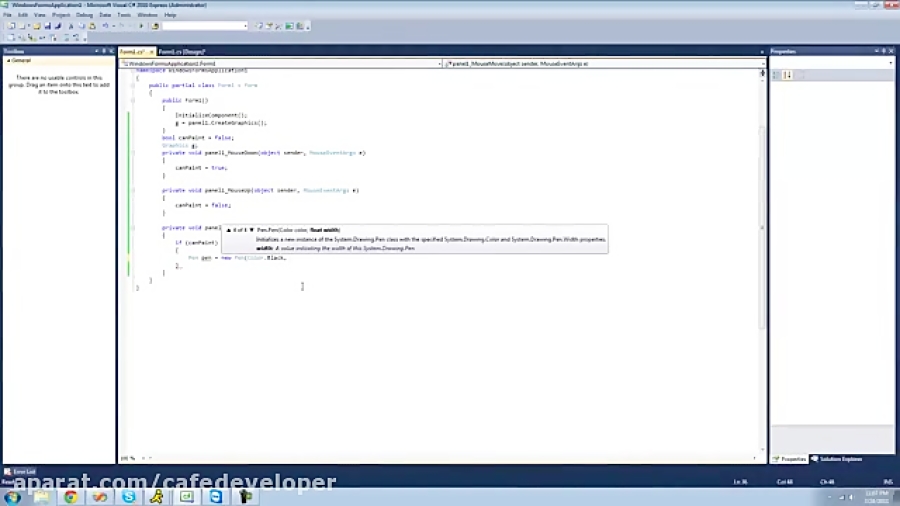Click the Start Debugging play icon

(141, 26)
